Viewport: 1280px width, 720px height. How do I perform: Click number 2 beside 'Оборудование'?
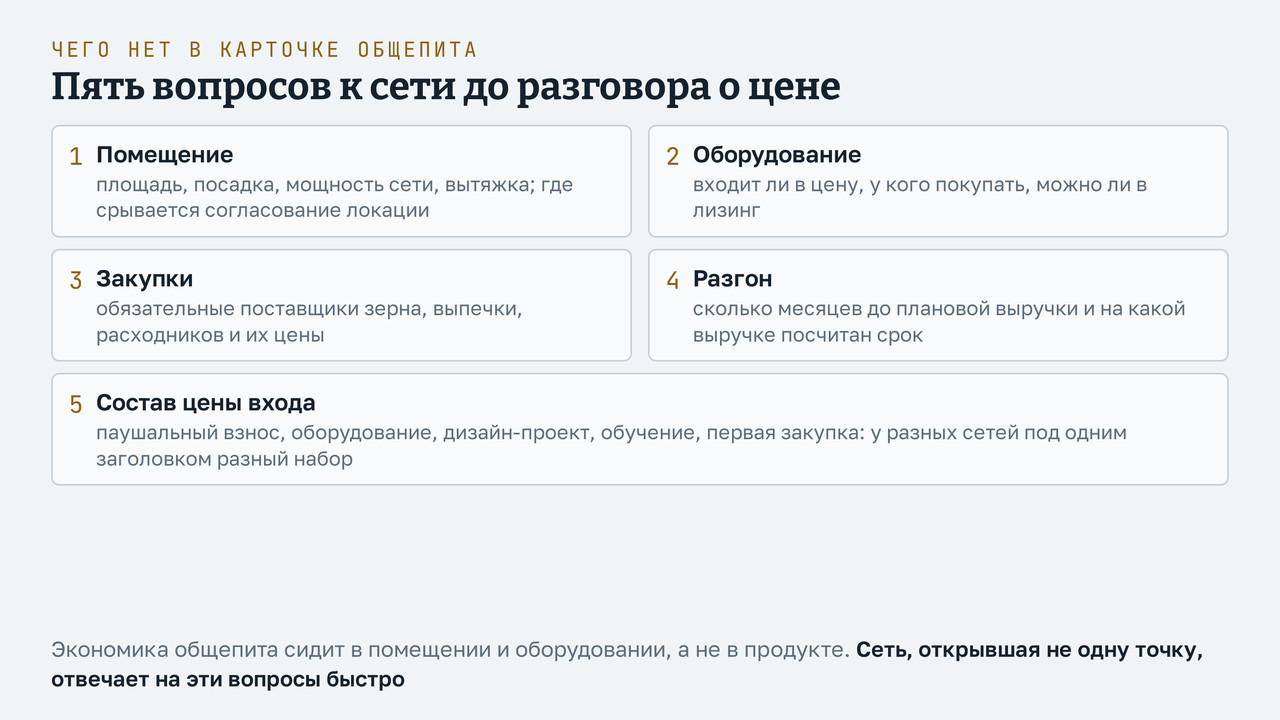tap(672, 157)
